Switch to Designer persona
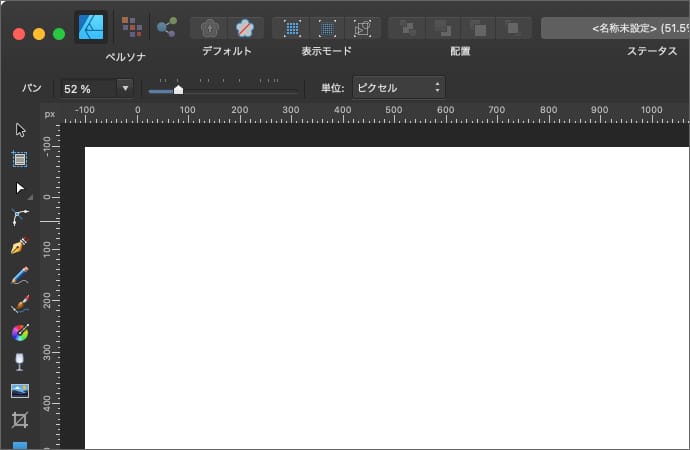 pos(92,26)
